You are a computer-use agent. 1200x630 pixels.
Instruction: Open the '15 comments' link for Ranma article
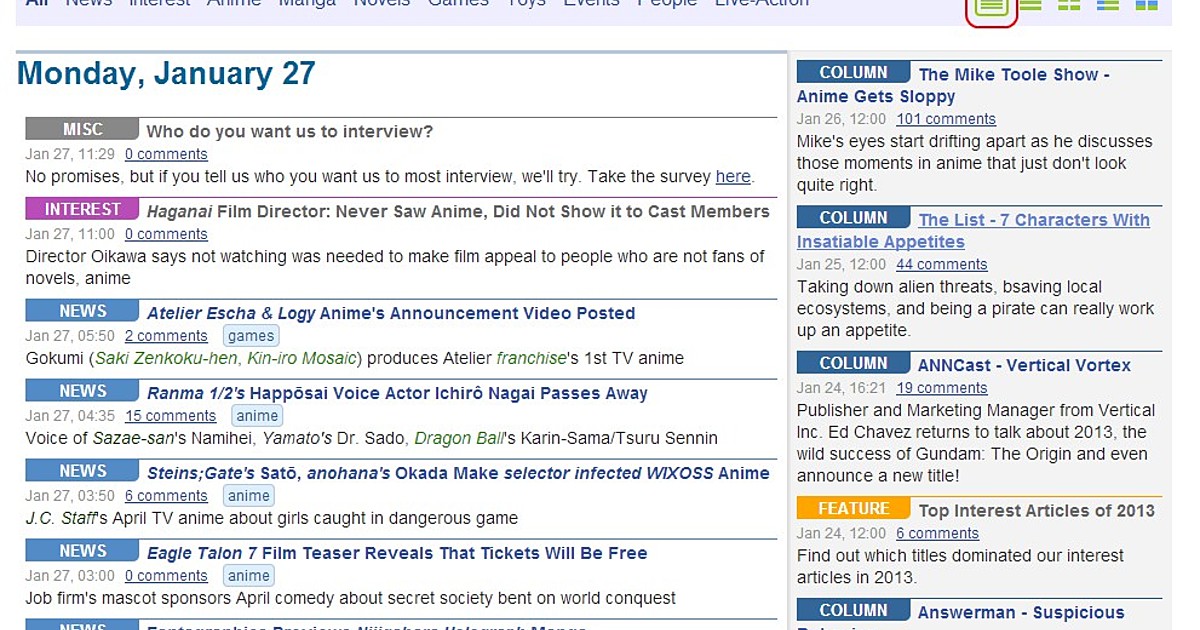(170, 416)
